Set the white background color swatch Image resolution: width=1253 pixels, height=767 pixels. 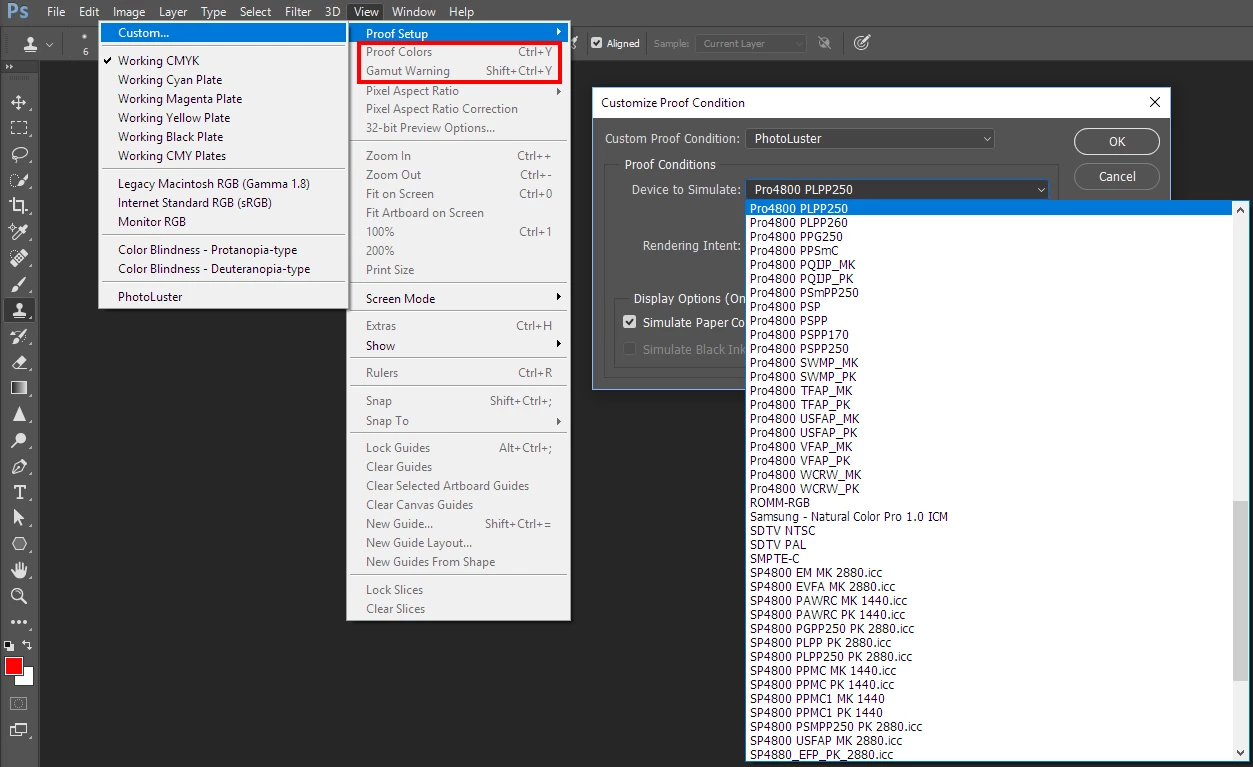28,678
